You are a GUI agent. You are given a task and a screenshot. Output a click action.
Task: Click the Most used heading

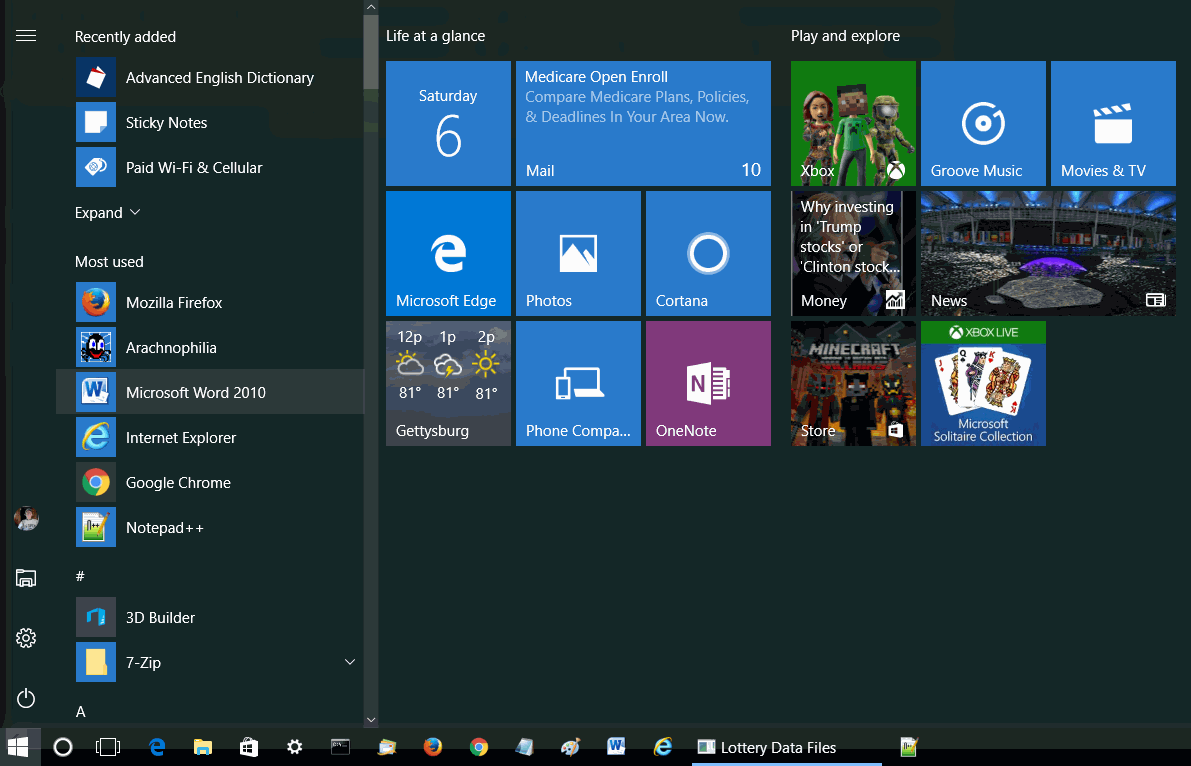click(109, 261)
